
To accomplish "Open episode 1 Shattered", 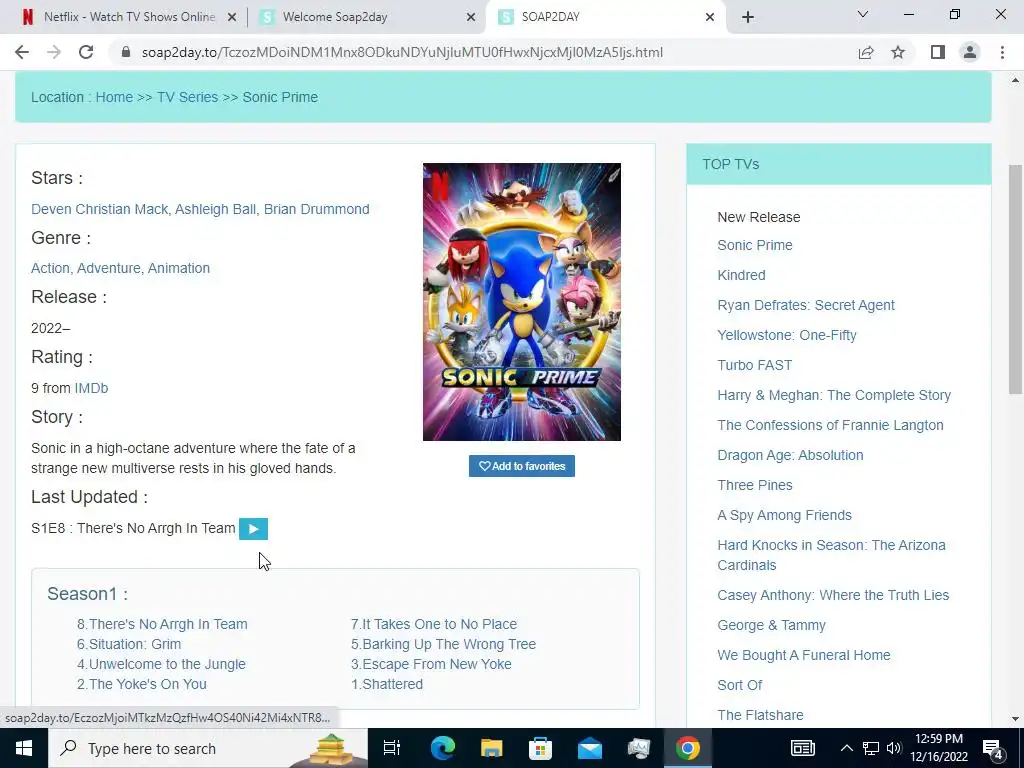I will click(387, 684).
